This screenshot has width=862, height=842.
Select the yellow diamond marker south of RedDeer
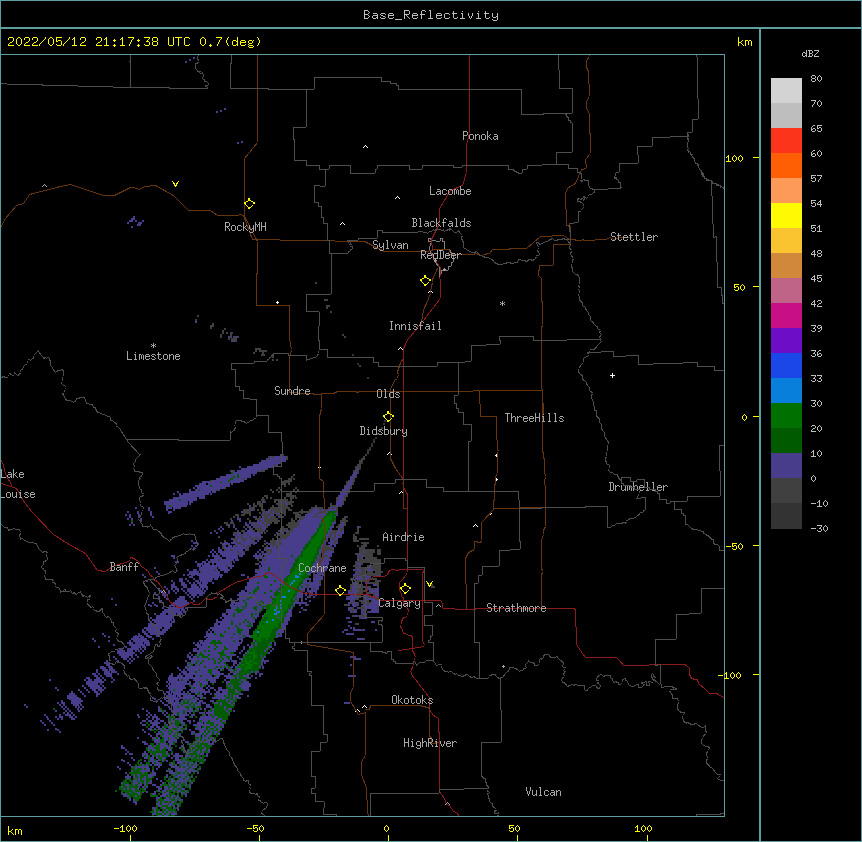(x=425, y=281)
